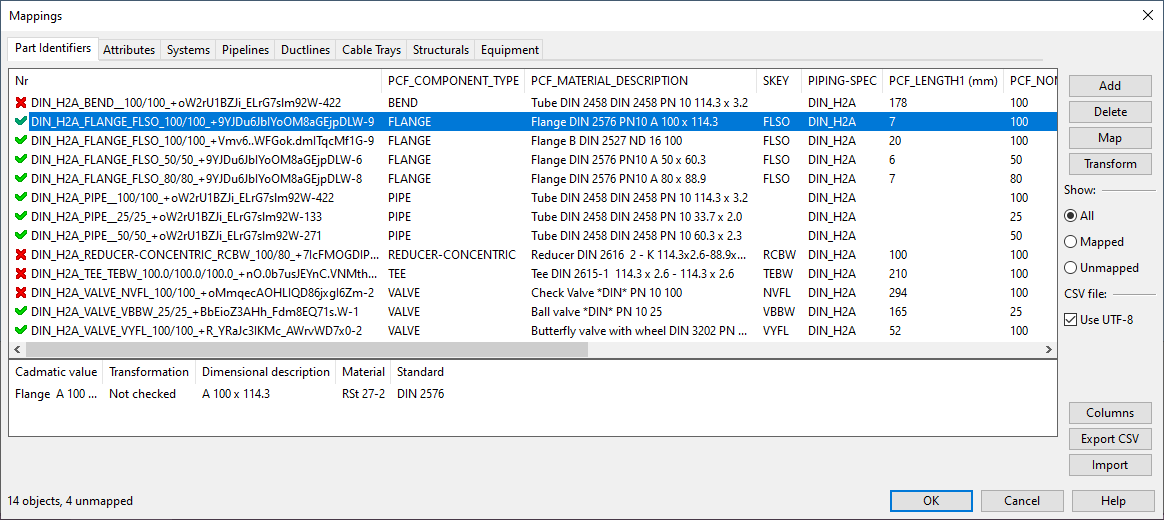Click green checkmark on FLANGE_FLSO_50/50 row
This screenshot has width=1164, height=520.
click(21, 160)
